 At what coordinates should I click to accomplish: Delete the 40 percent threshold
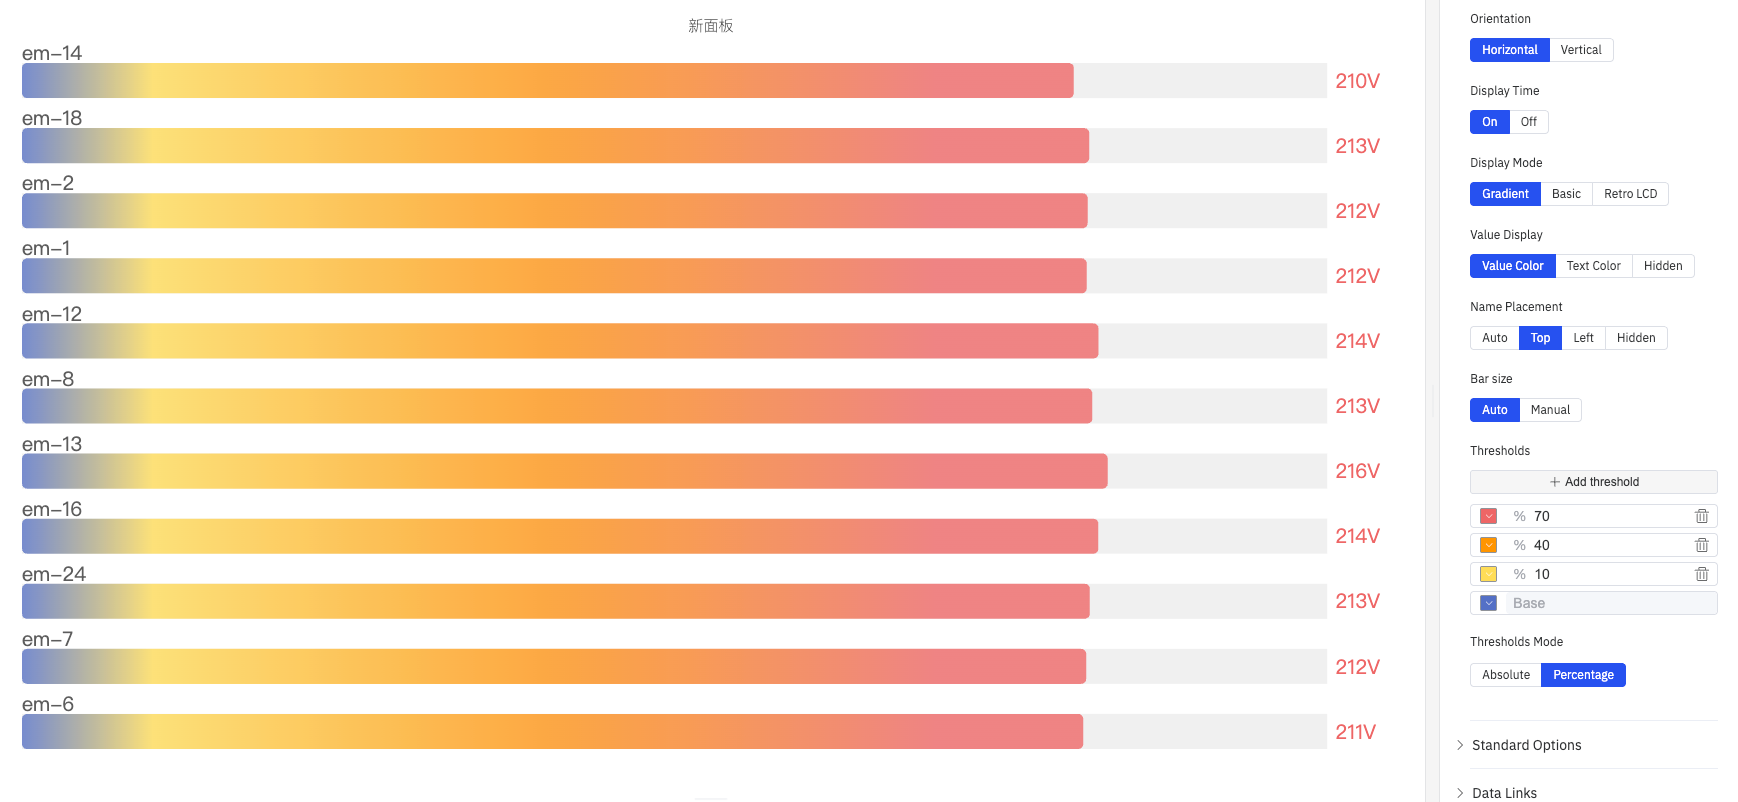[1701, 545]
